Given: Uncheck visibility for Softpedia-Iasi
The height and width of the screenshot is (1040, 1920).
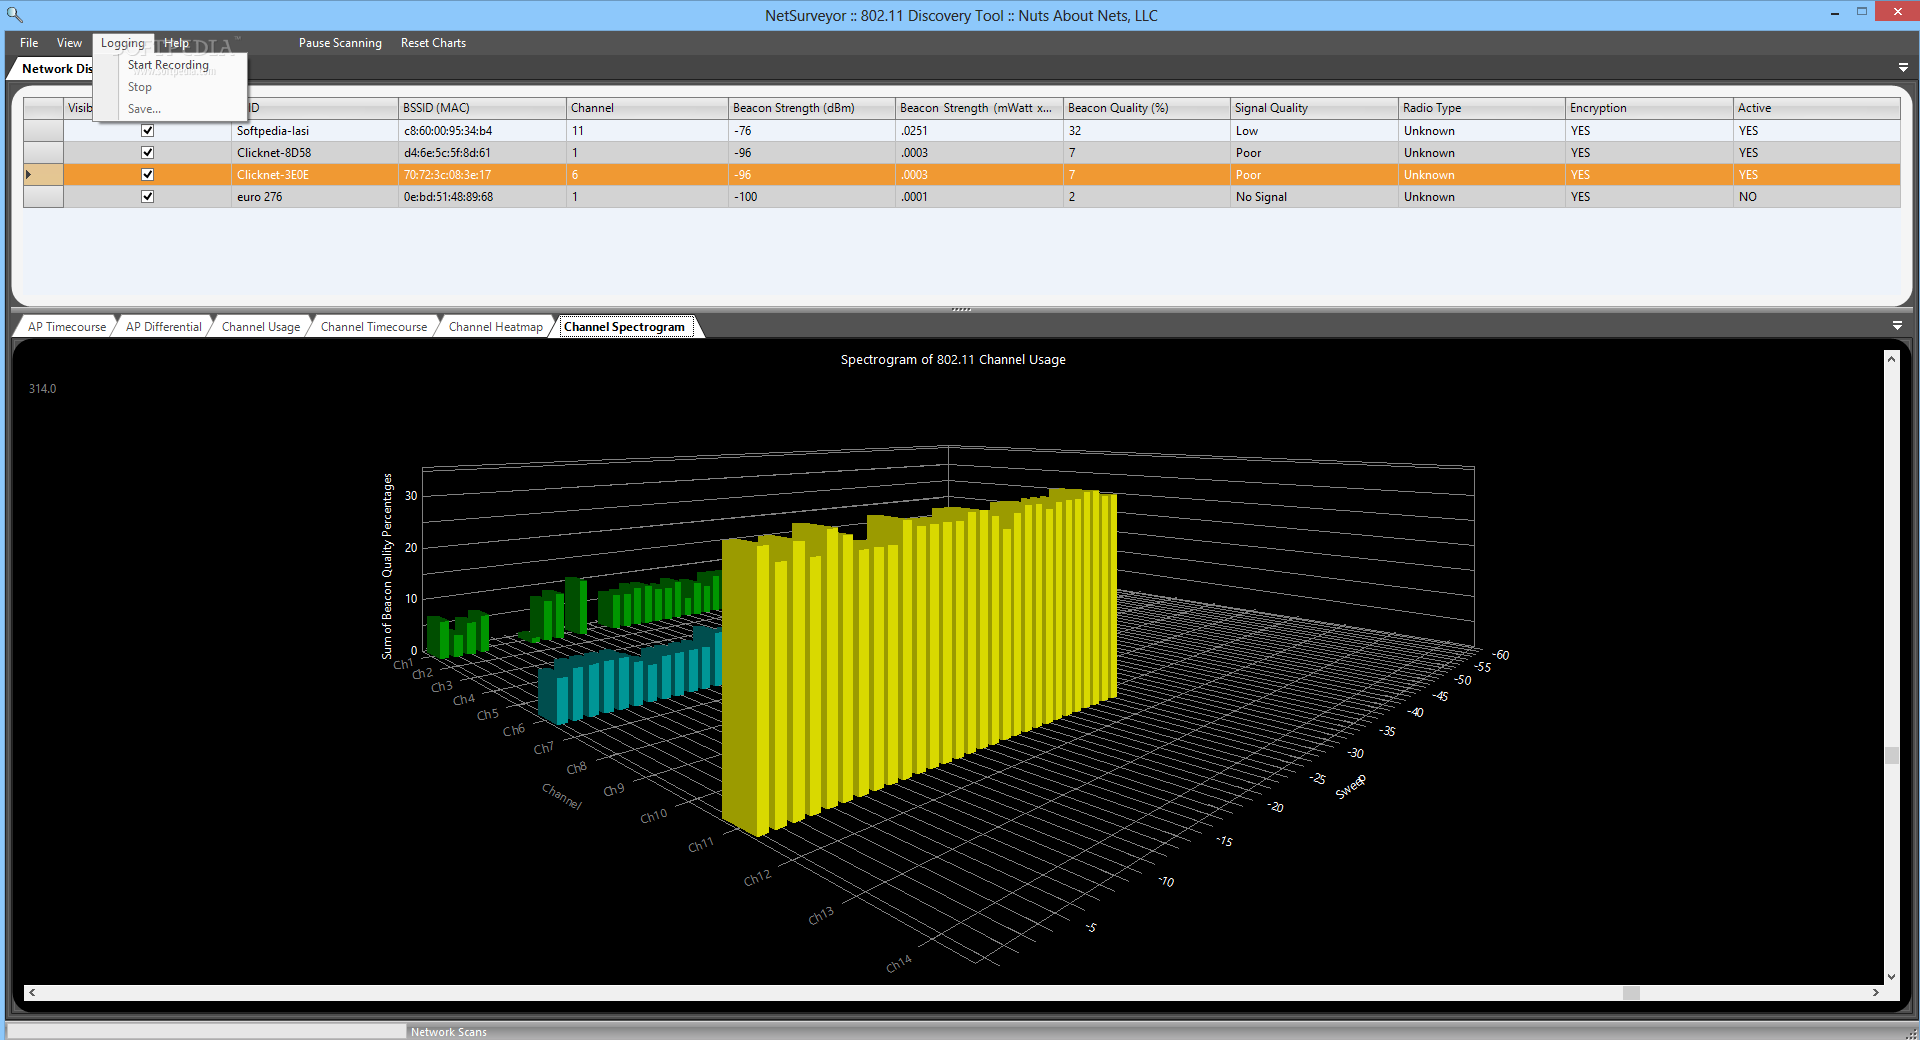Looking at the screenshot, I should (x=147, y=131).
